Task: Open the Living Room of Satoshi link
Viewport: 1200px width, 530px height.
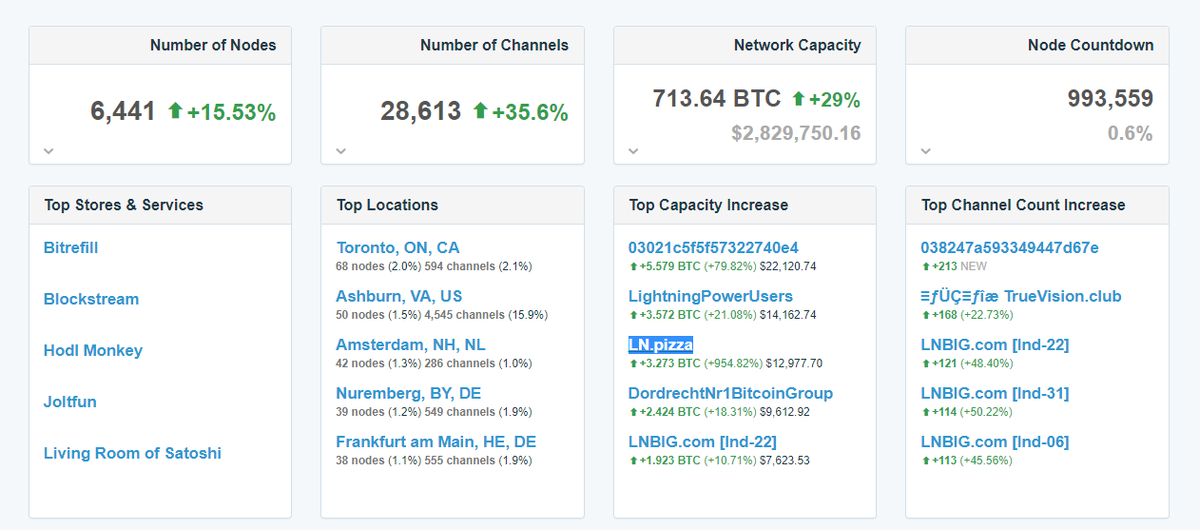Action: click(132, 453)
